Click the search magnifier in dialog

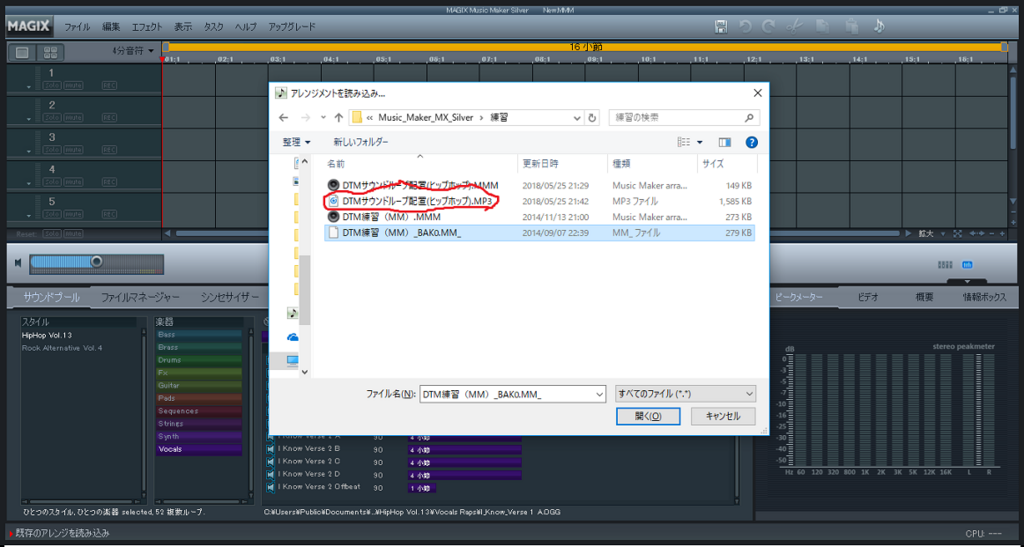tap(749, 118)
